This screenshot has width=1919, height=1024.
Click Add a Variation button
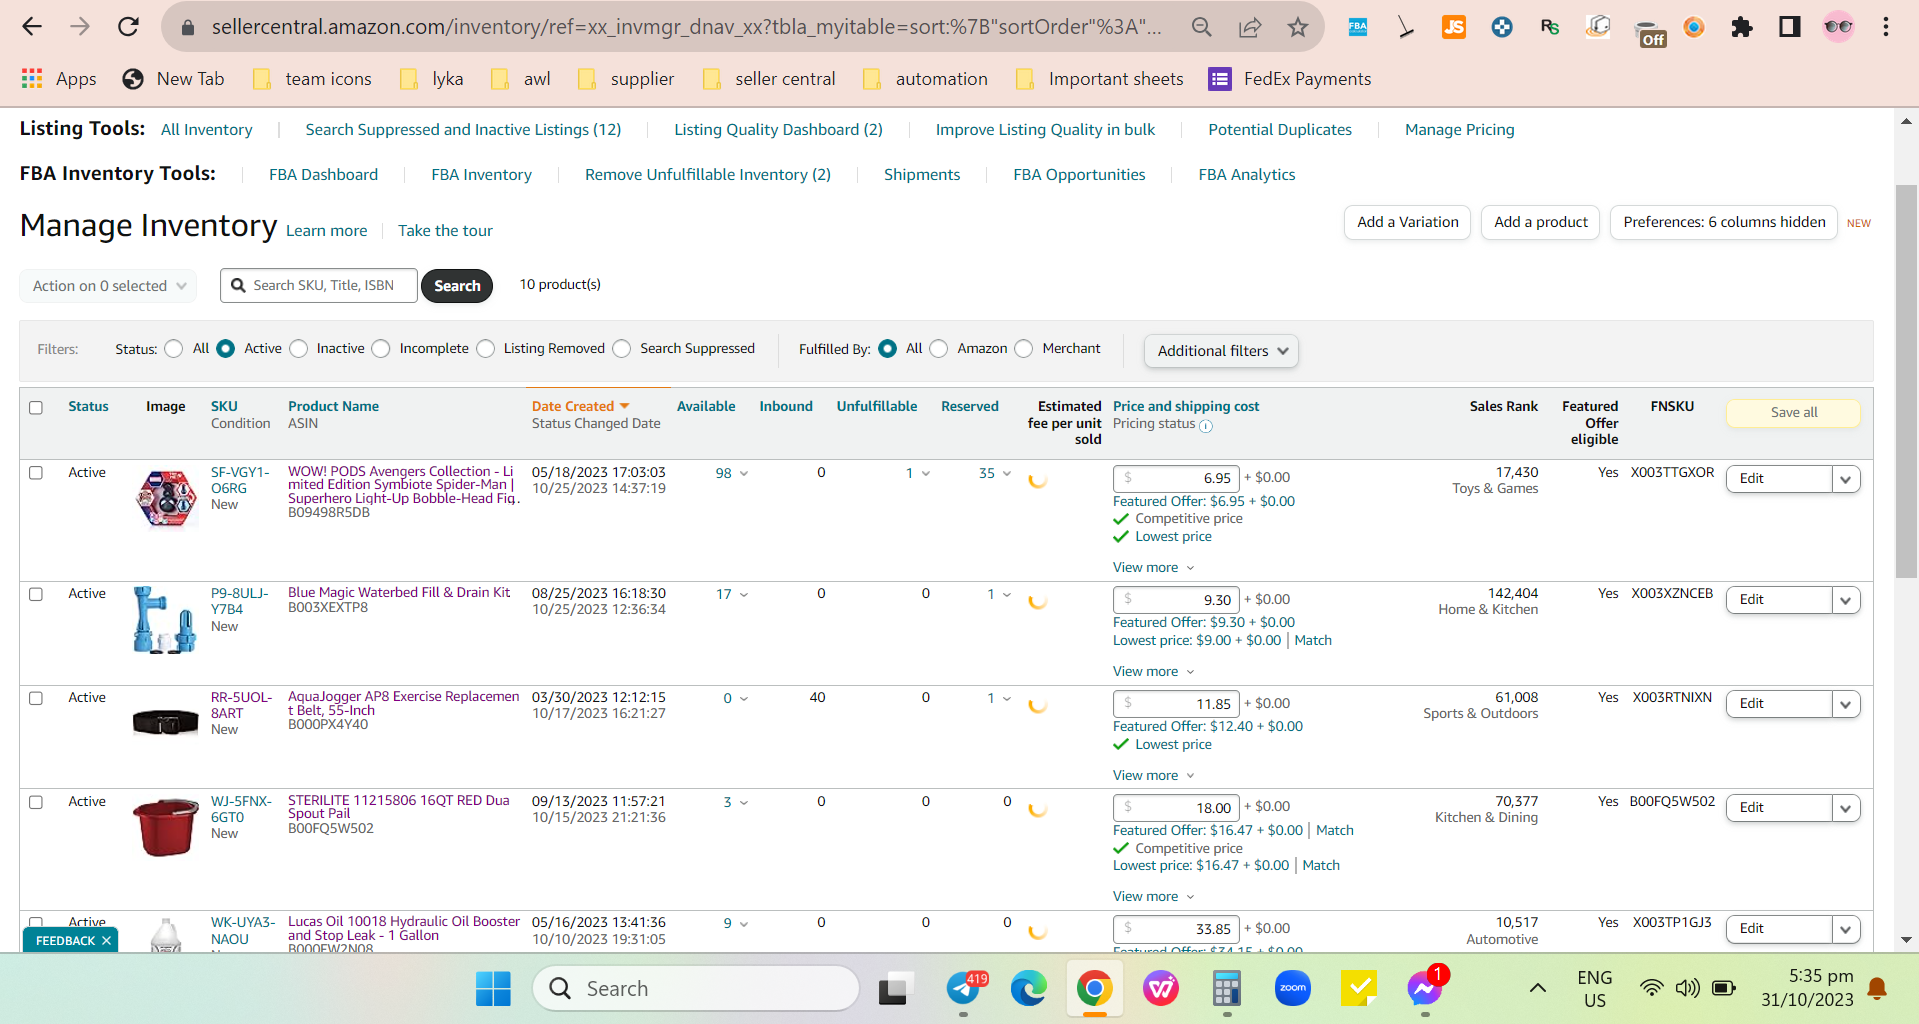click(1407, 222)
